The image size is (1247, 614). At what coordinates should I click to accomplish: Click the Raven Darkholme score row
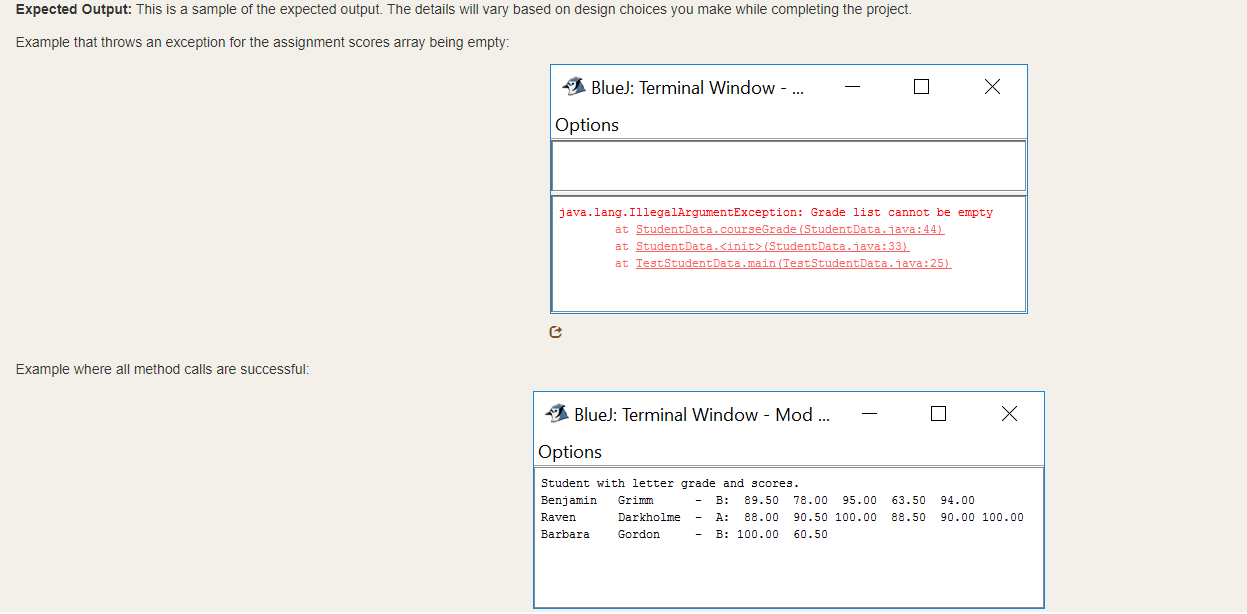click(x=784, y=517)
